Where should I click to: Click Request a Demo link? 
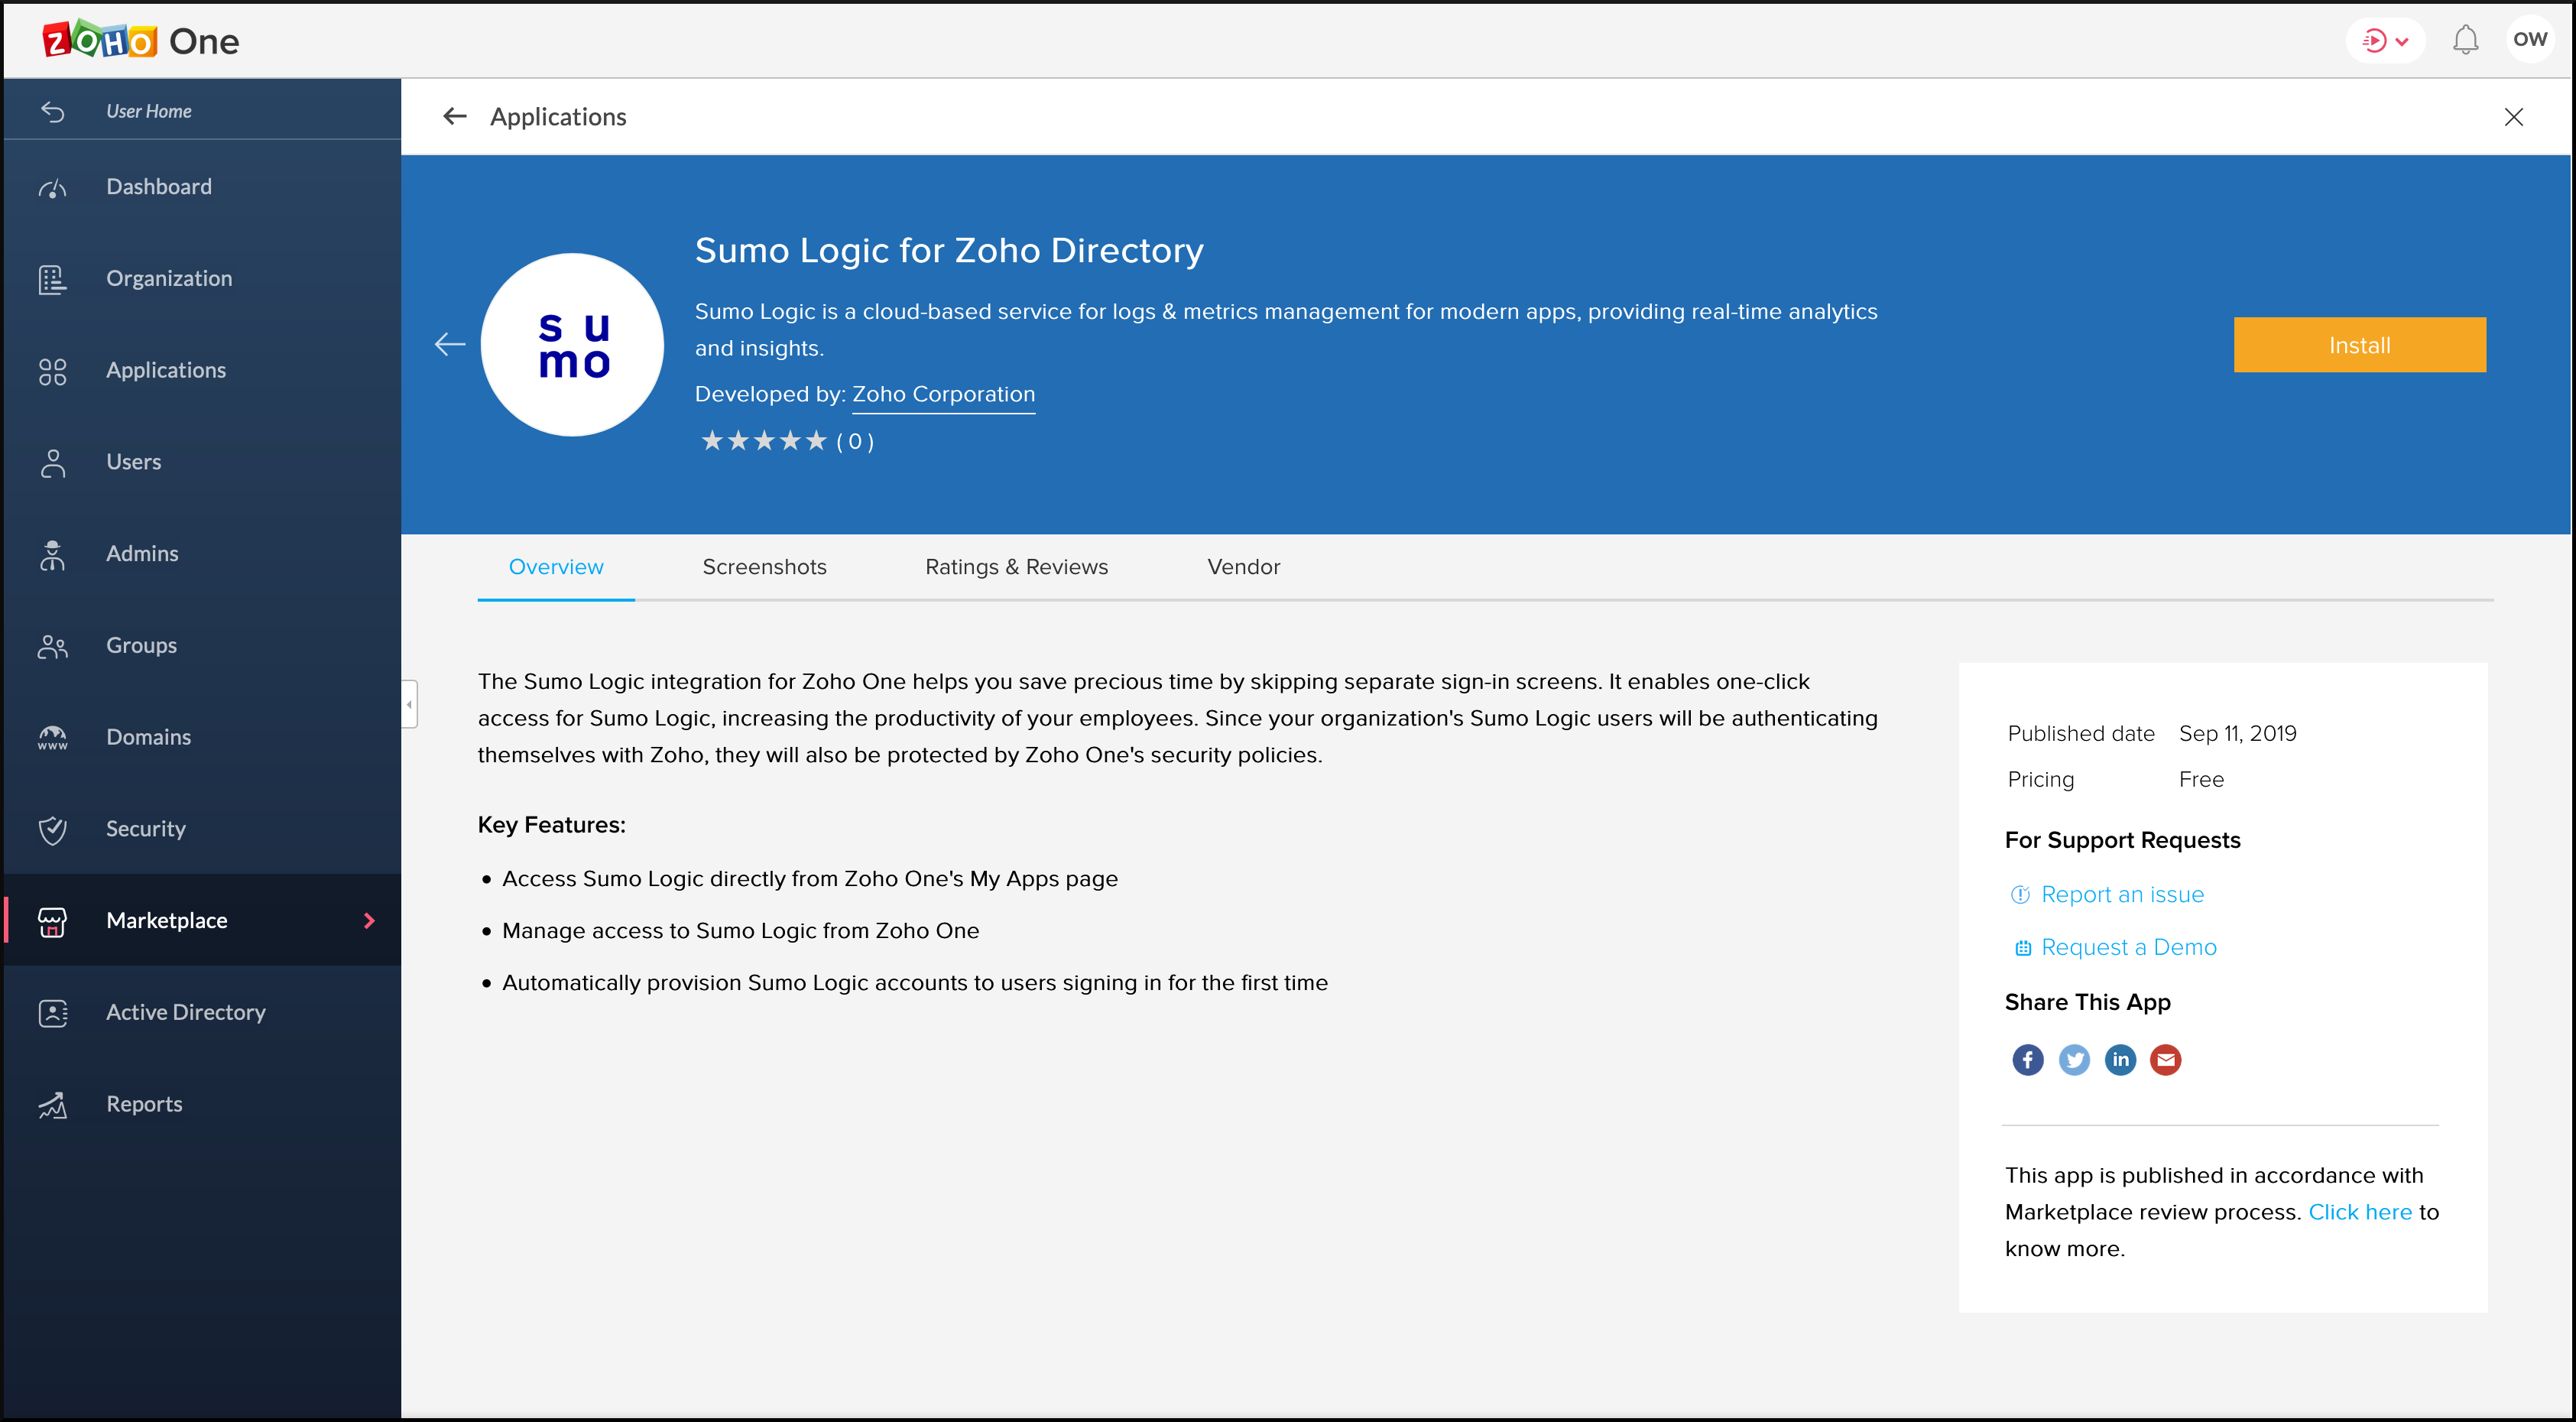2130,946
